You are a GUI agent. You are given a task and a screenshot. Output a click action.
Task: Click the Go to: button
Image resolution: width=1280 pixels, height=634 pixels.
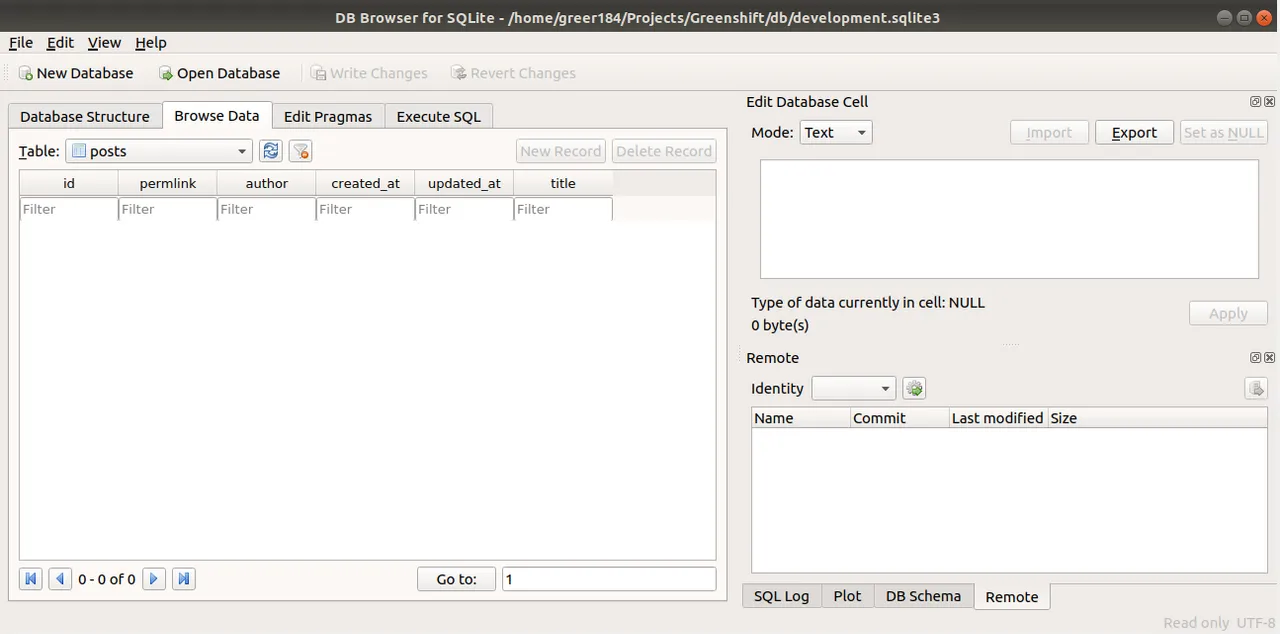point(457,579)
